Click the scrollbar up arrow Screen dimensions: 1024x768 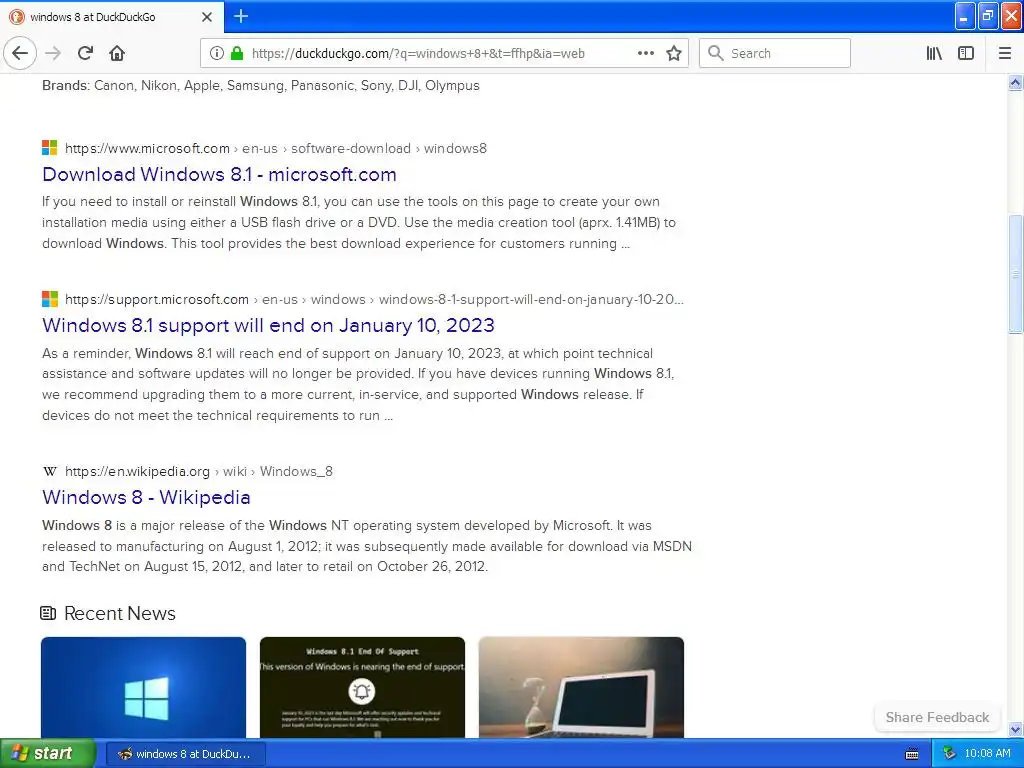[1016, 82]
